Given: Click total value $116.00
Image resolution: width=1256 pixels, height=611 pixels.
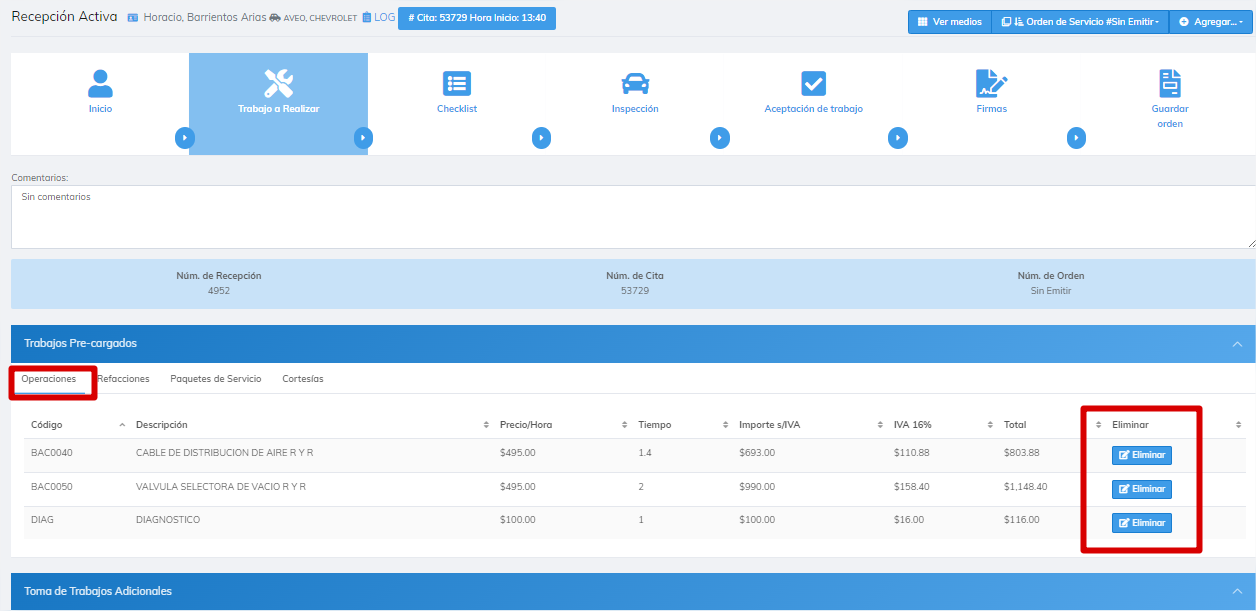Looking at the screenshot, I should pos(1021,520).
